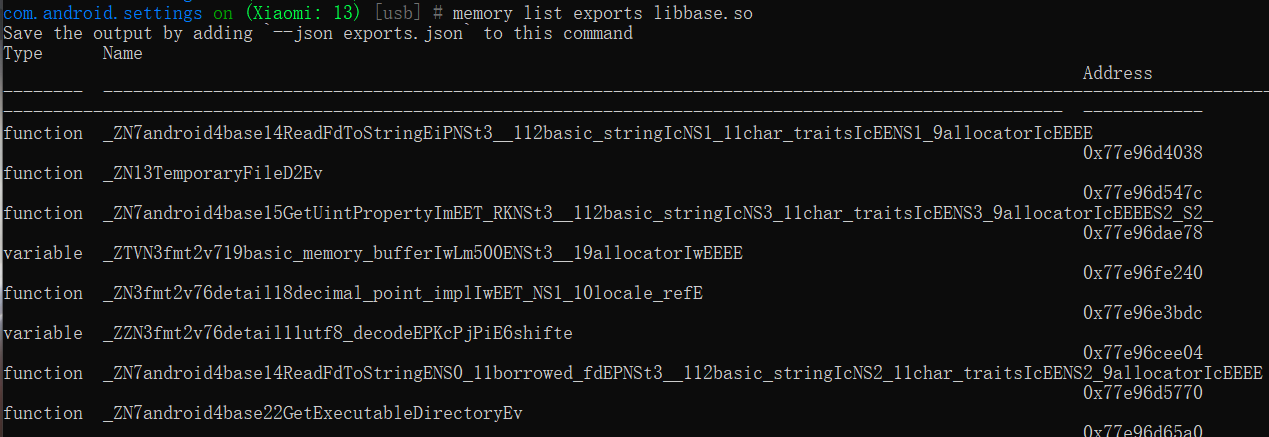The width and height of the screenshot is (1269, 437).
Task: Click the "--json exports.json" hint text
Action: point(367,33)
